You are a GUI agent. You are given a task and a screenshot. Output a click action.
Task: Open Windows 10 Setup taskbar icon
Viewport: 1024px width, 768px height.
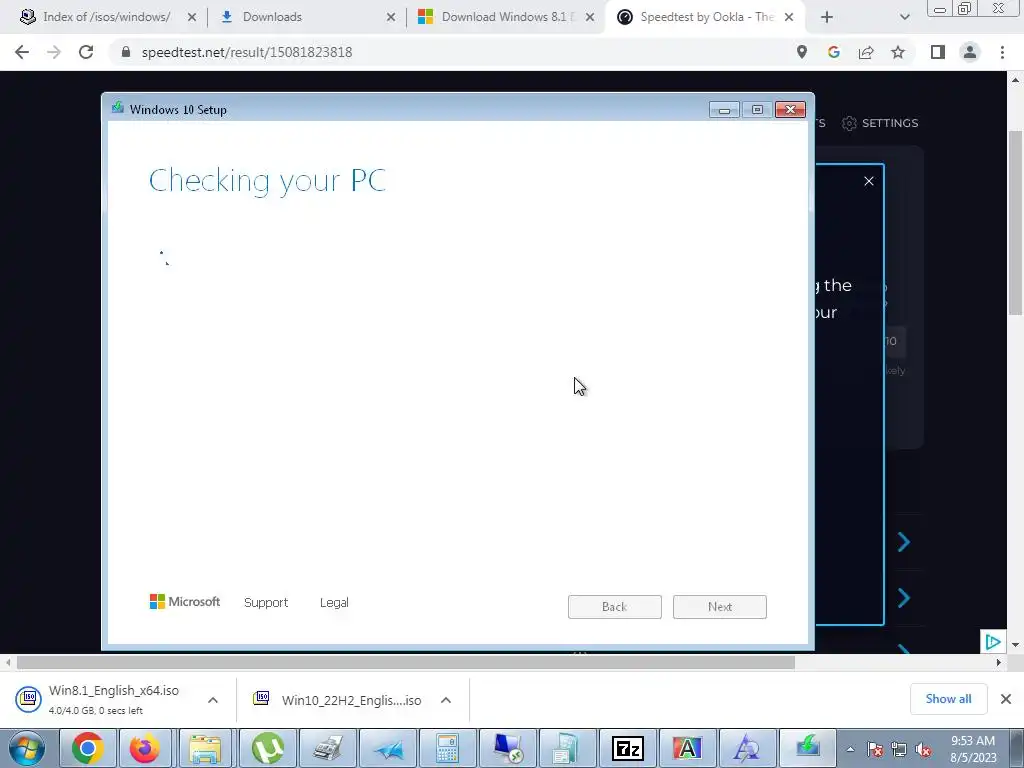click(x=808, y=748)
